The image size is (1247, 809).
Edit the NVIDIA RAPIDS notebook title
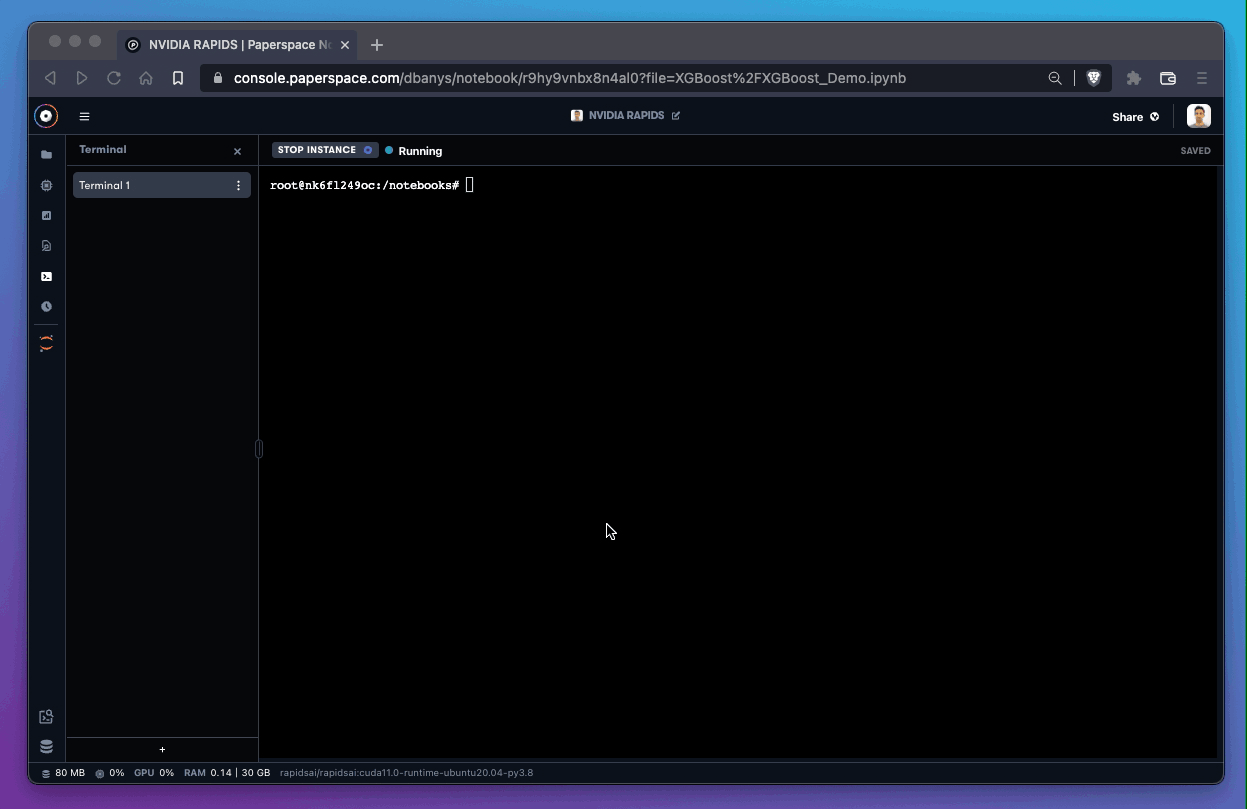676,116
